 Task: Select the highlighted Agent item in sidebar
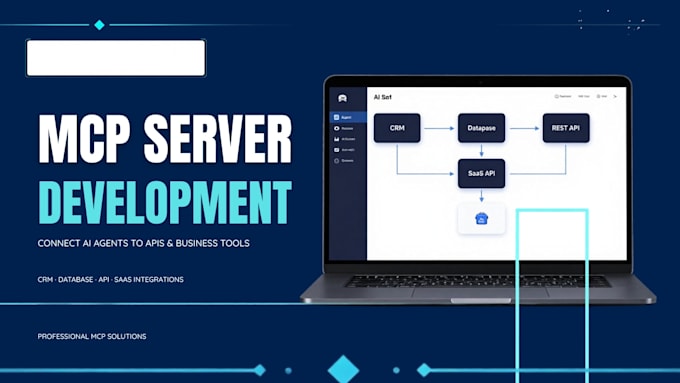(348, 117)
